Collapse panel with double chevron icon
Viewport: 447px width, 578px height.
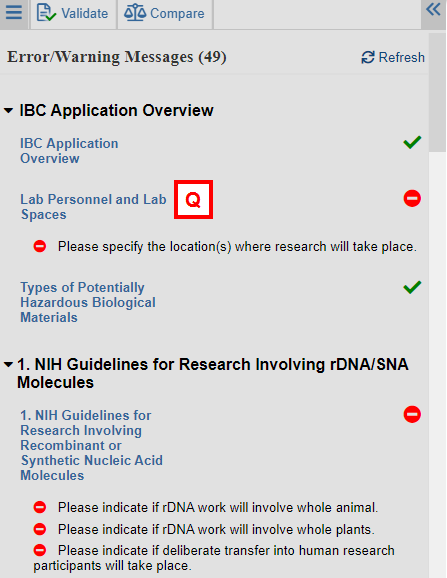433,10
